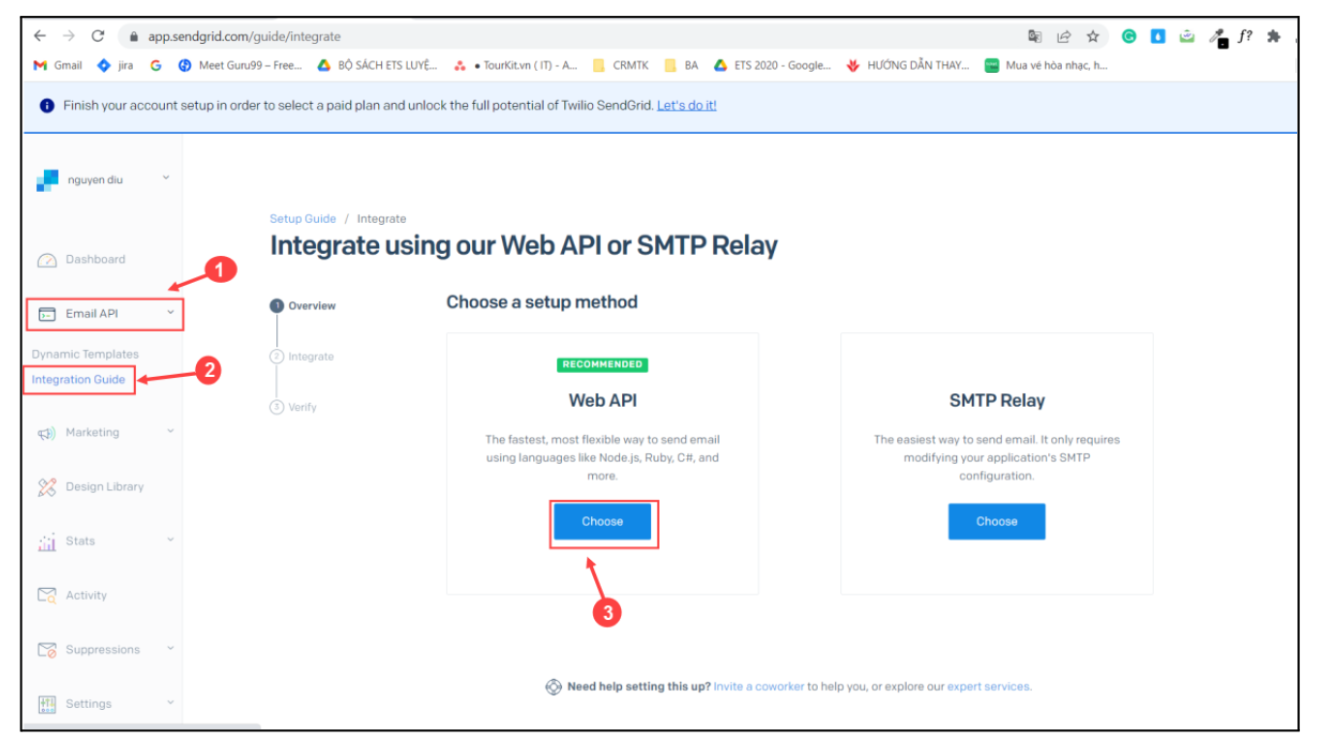Click the browser forward arrow
Viewport: 1320px width, 749px height.
click(x=69, y=36)
